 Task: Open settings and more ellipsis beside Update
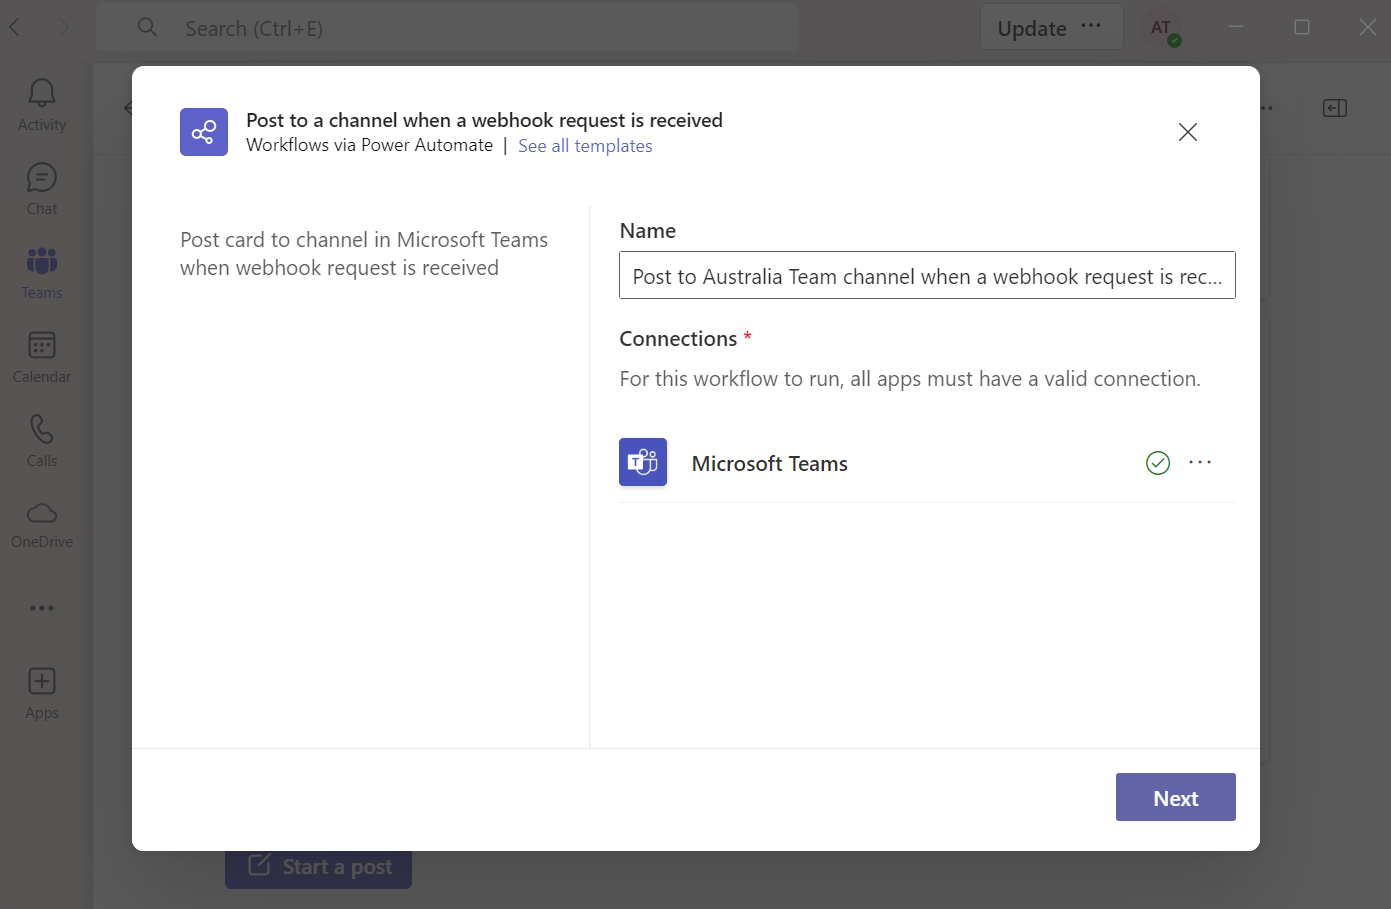pos(1091,27)
